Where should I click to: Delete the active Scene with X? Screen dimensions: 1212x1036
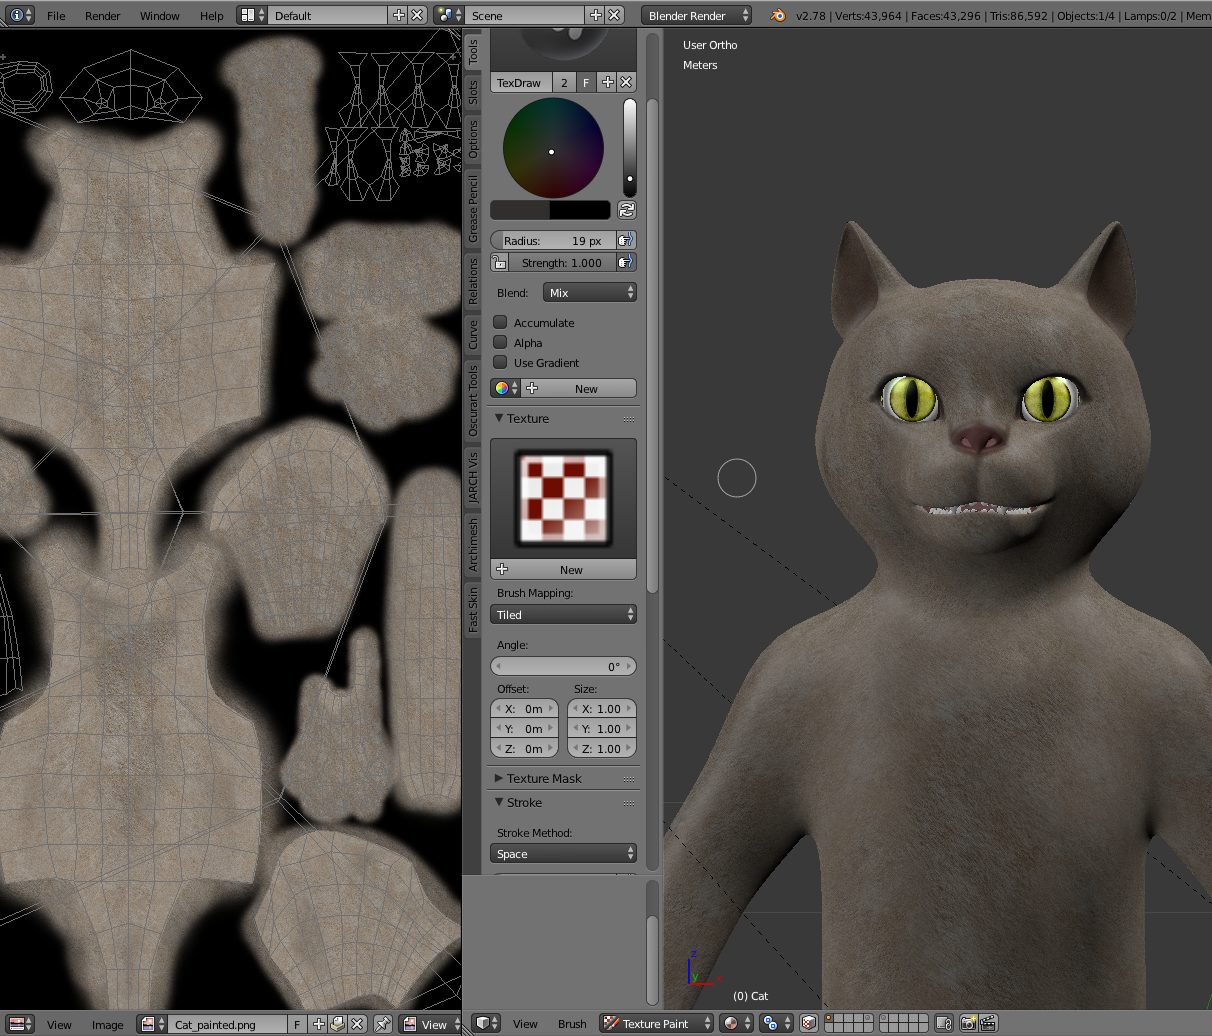pyautogui.click(x=614, y=15)
